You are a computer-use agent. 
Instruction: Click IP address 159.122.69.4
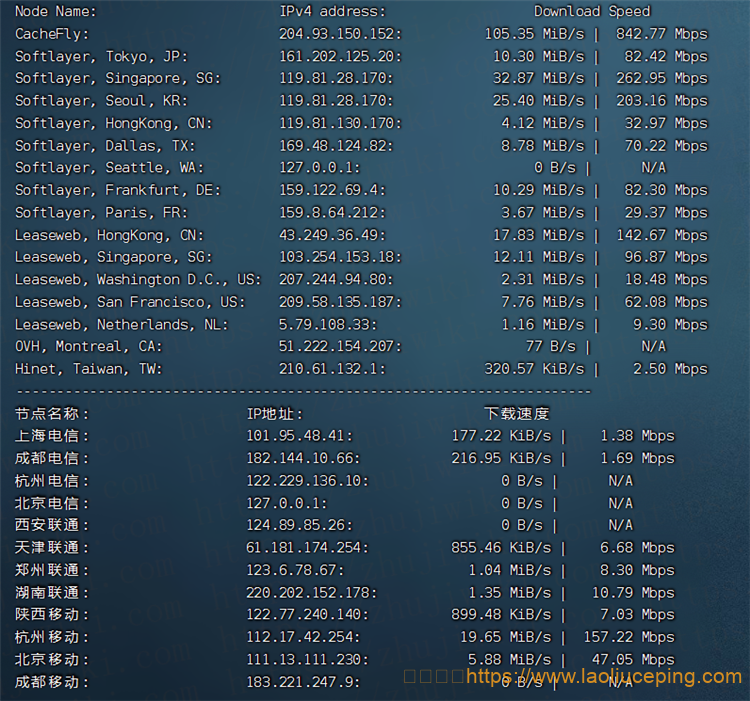tap(332, 190)
